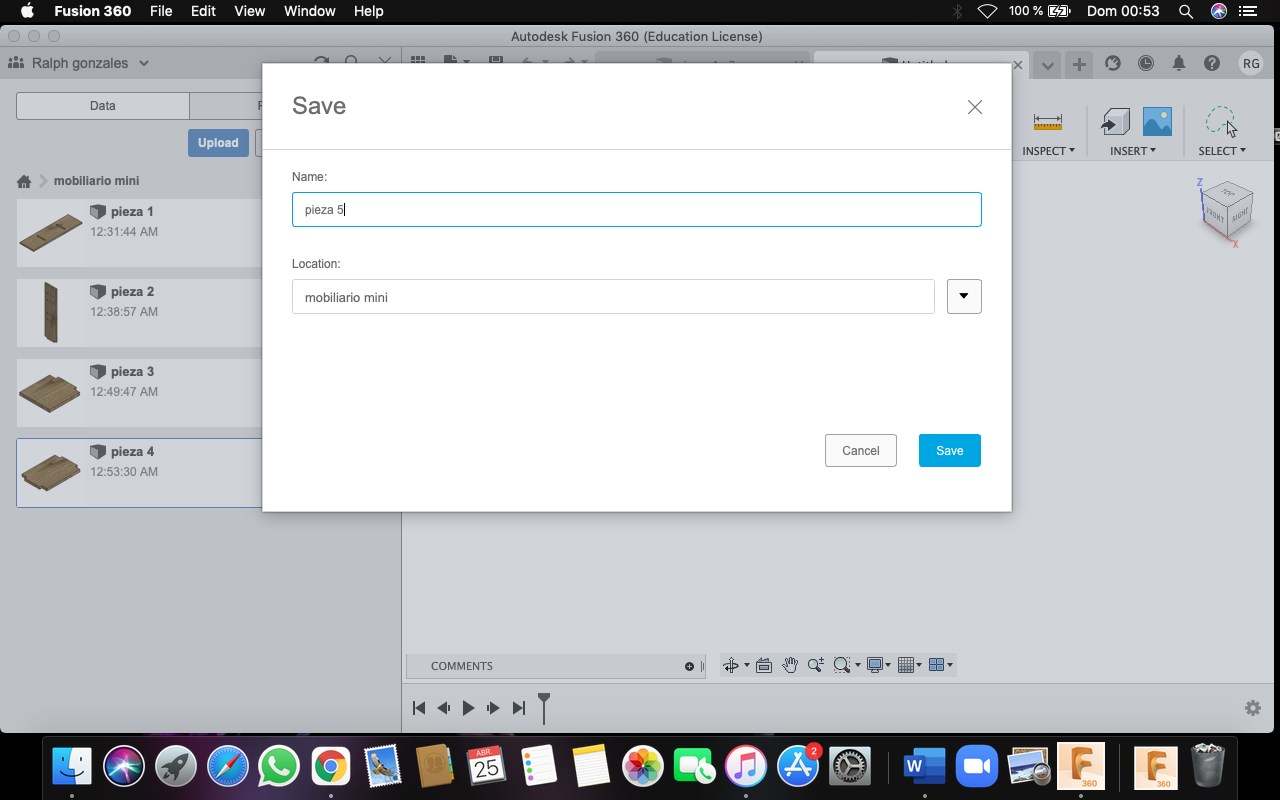Screen dimensions: 1280x800
Task: Click the Insert Derive icon
Action: pyautogui.click(x=1115, y=122)
